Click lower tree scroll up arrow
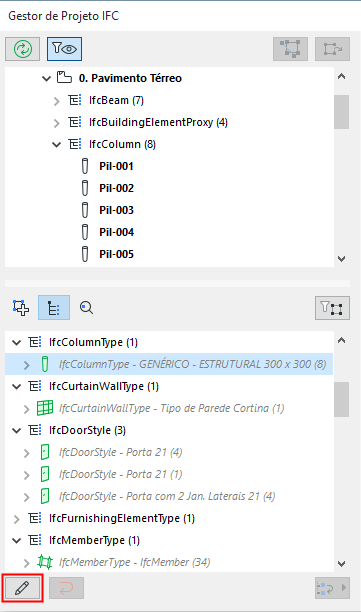 tap(341, 340)
